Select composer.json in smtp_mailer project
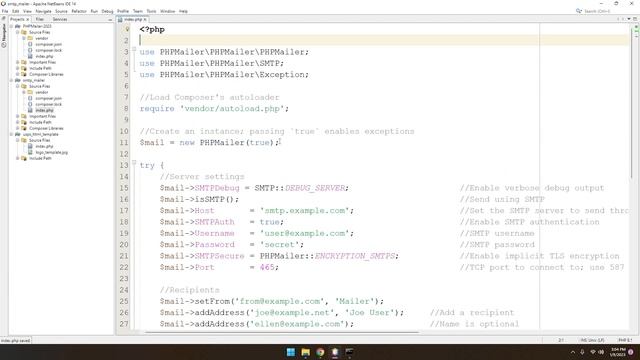Screen dimensions: 640x360 [x=48, y=98]
